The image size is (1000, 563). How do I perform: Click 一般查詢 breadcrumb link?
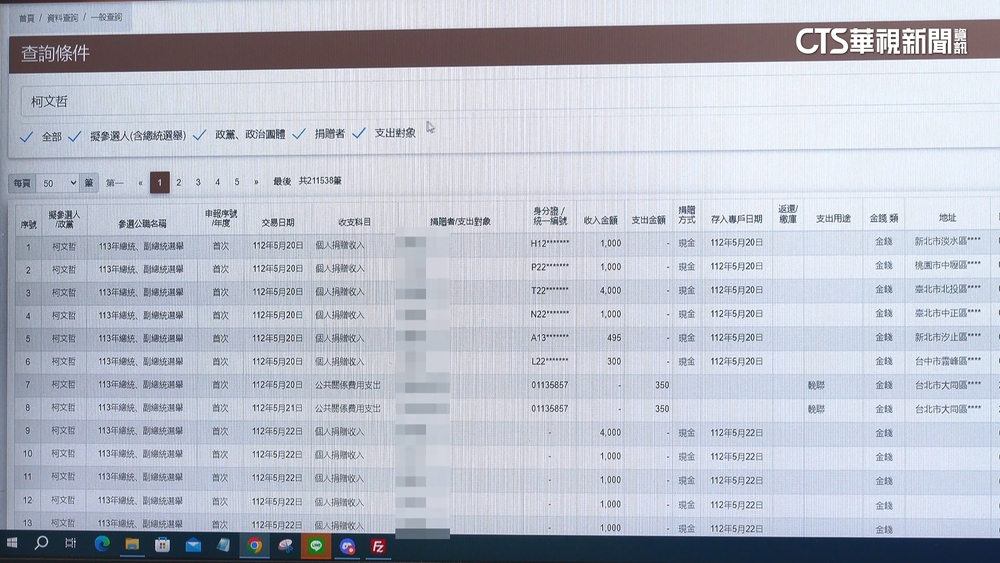[x=106, y=17]
